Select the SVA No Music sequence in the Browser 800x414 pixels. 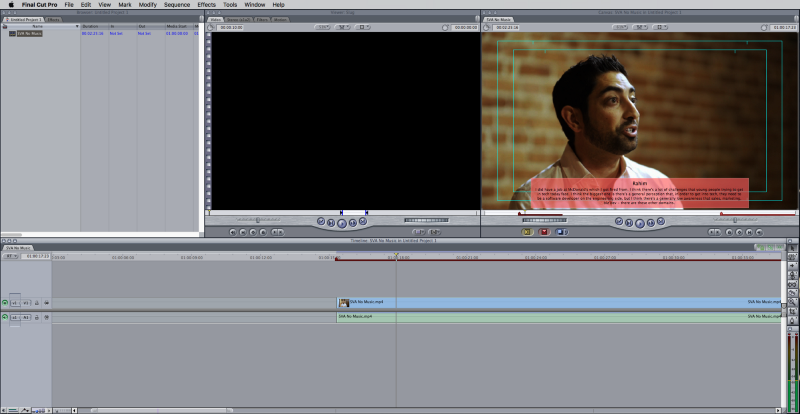click(x=29, y=33)
